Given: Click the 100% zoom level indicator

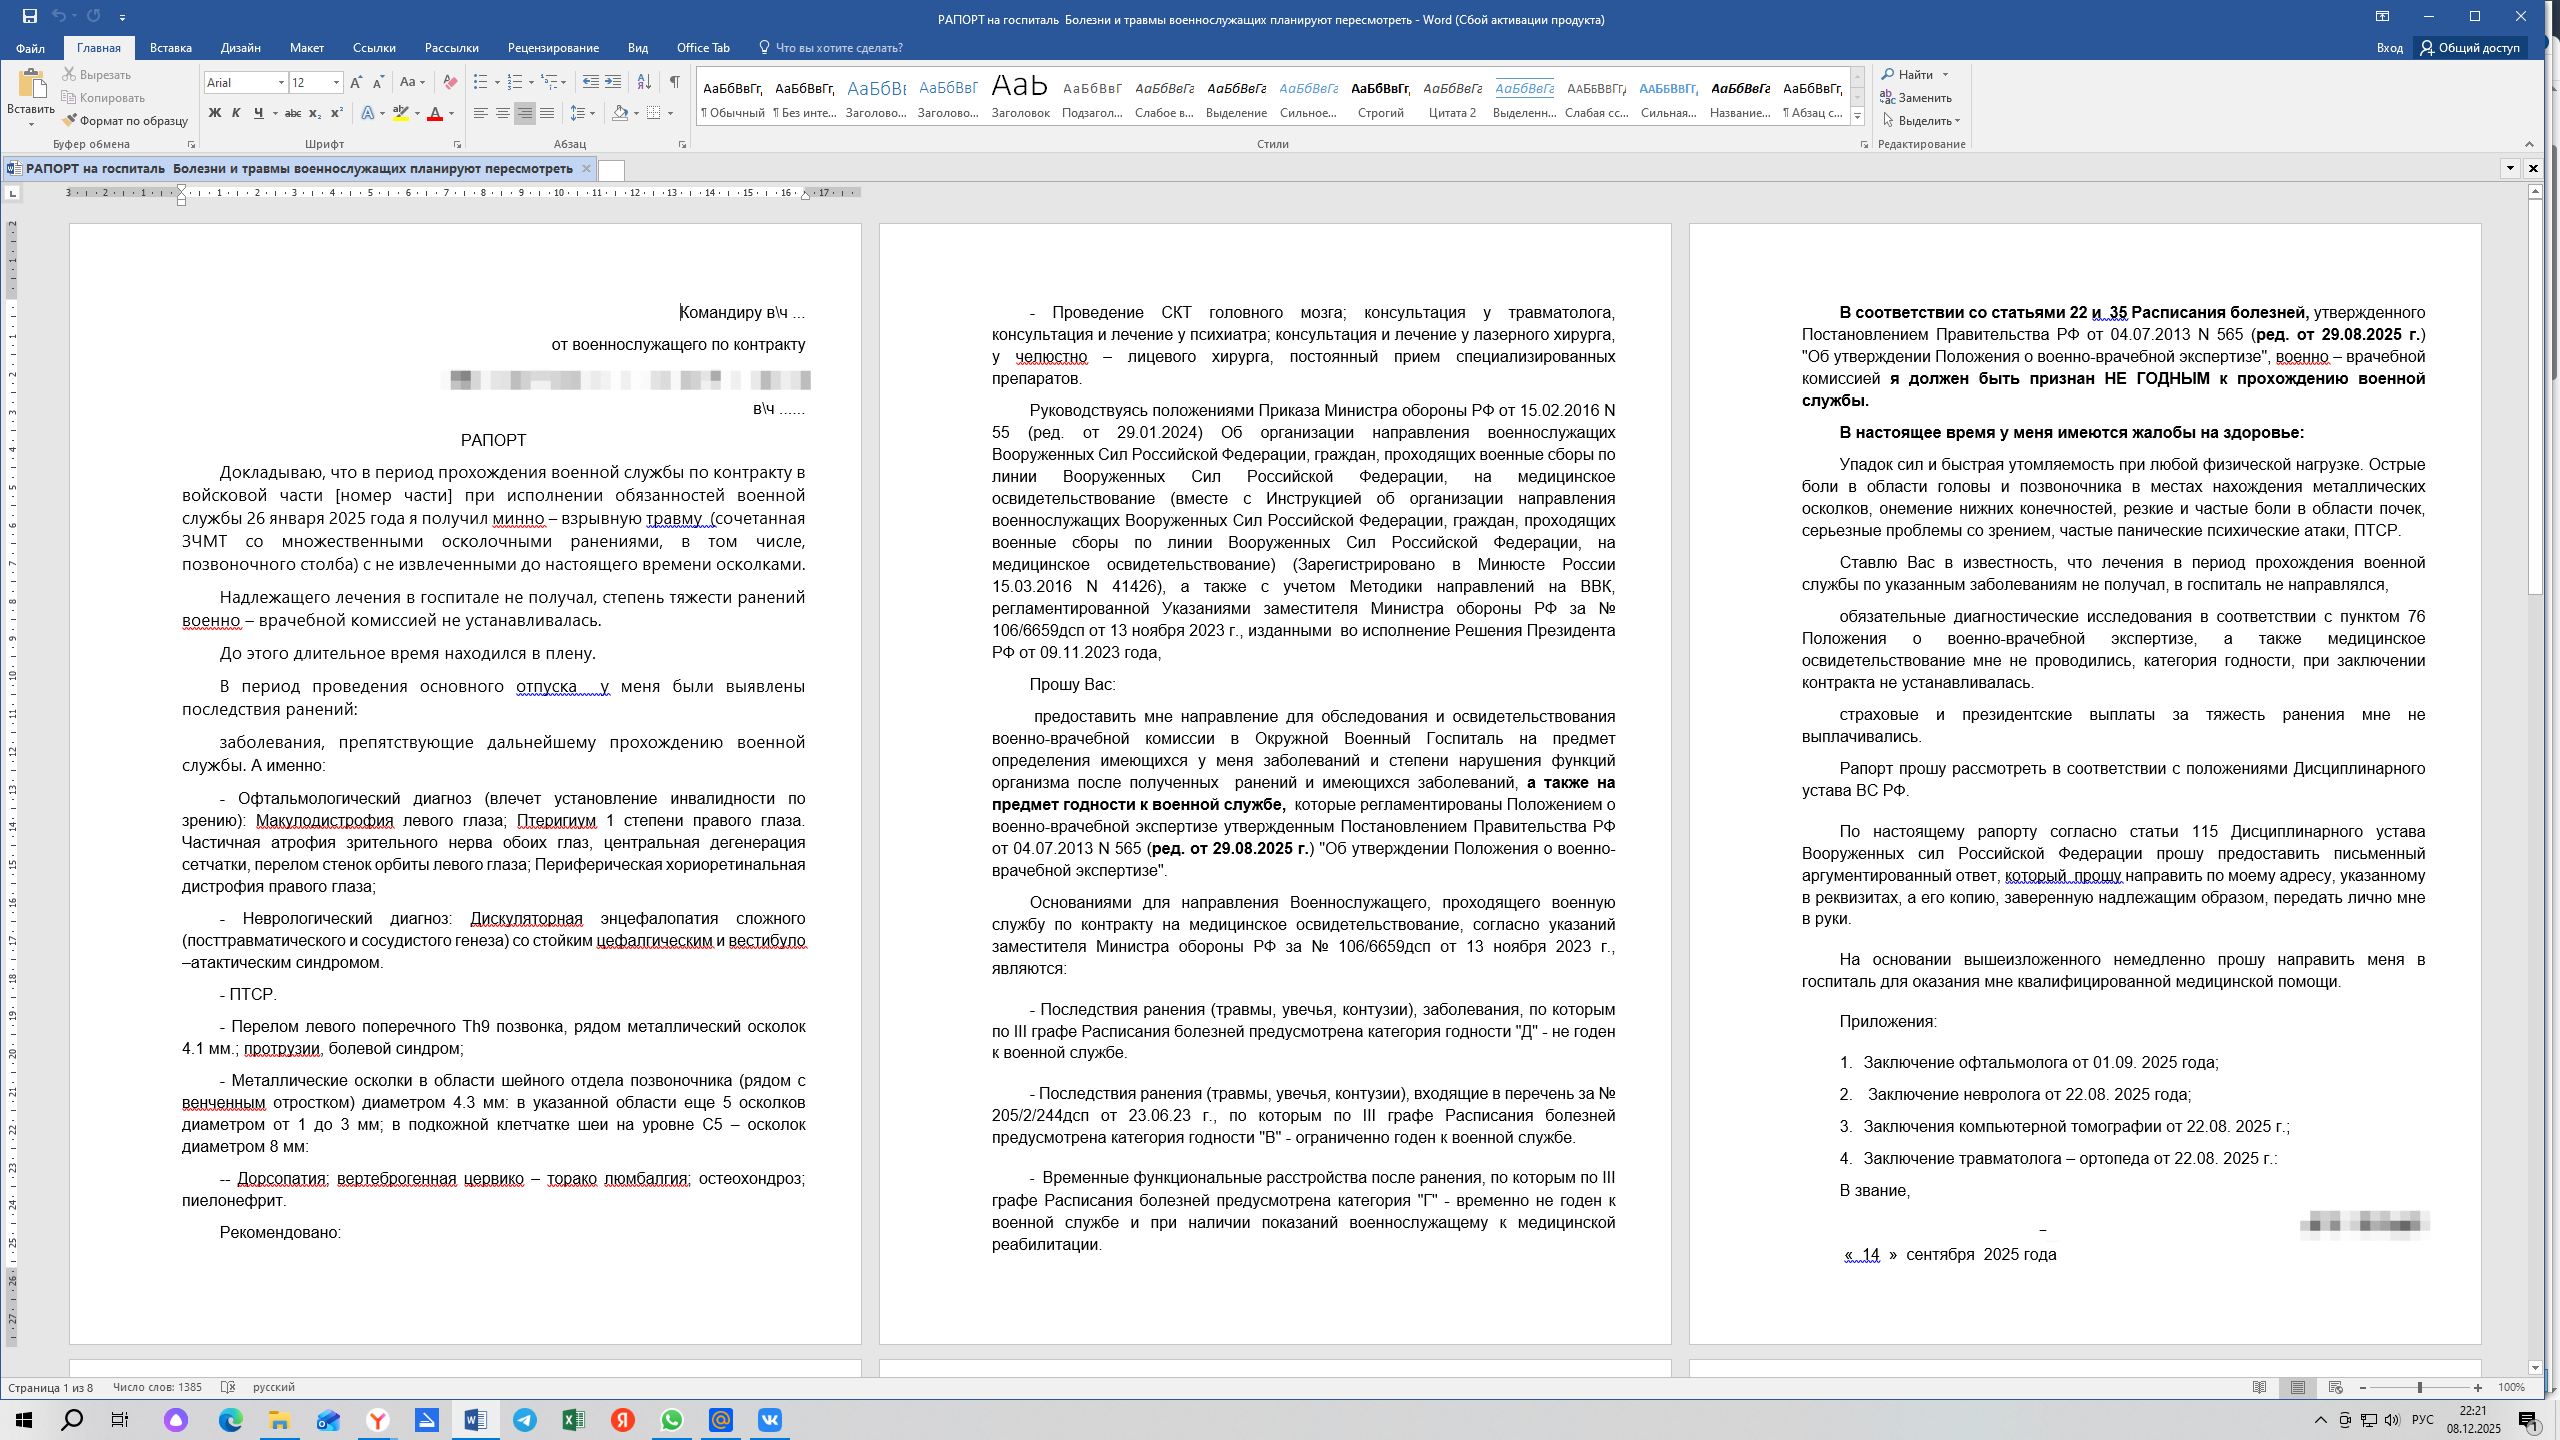Looking at the screenshot, I should click(2511, 1387).
